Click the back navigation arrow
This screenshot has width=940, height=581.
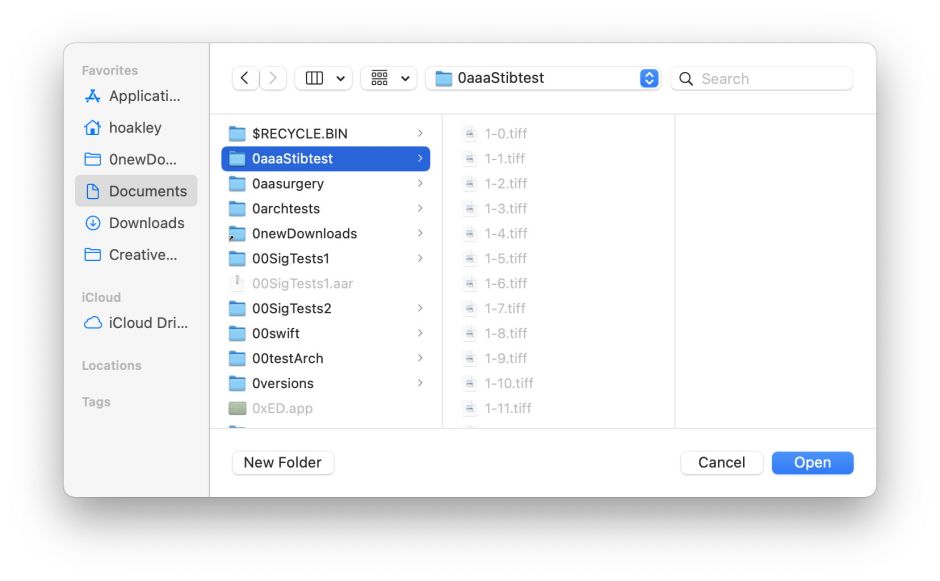point(245,78)
